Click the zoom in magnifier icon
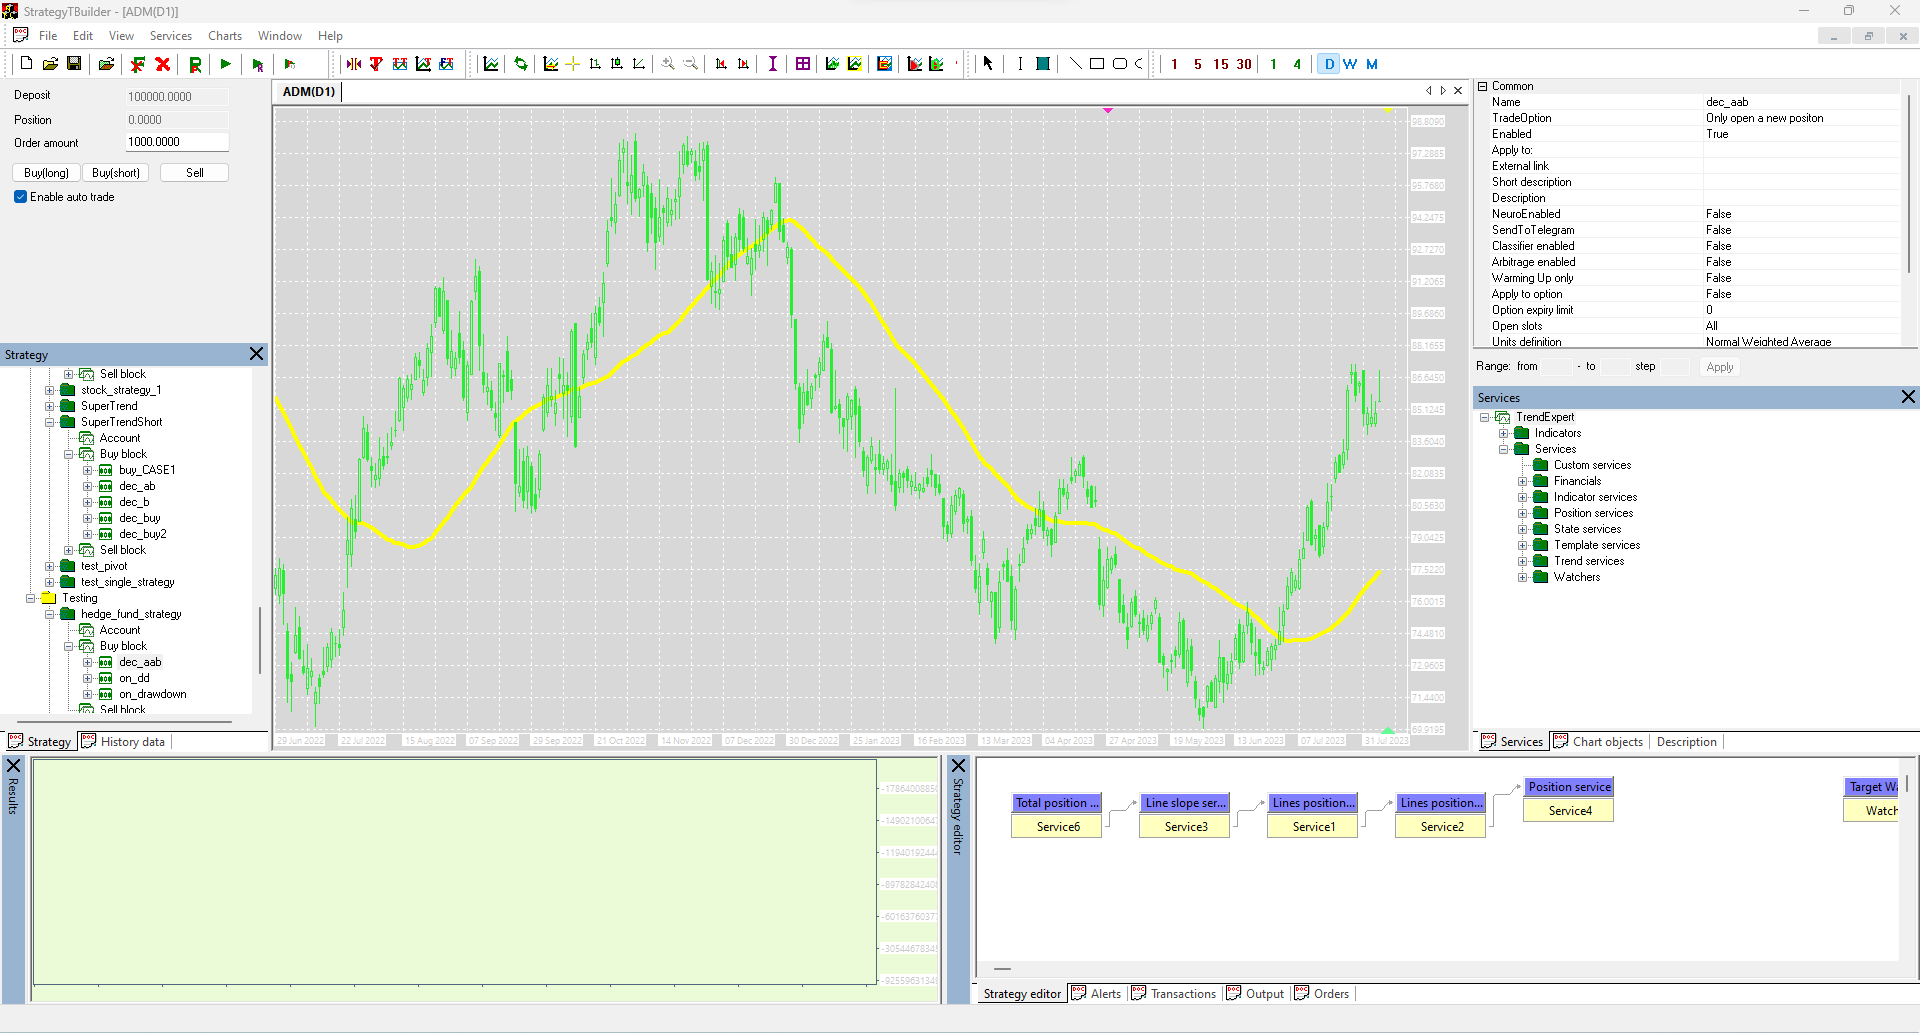This screenshot has width=1920, height=1033. (668, 64)
